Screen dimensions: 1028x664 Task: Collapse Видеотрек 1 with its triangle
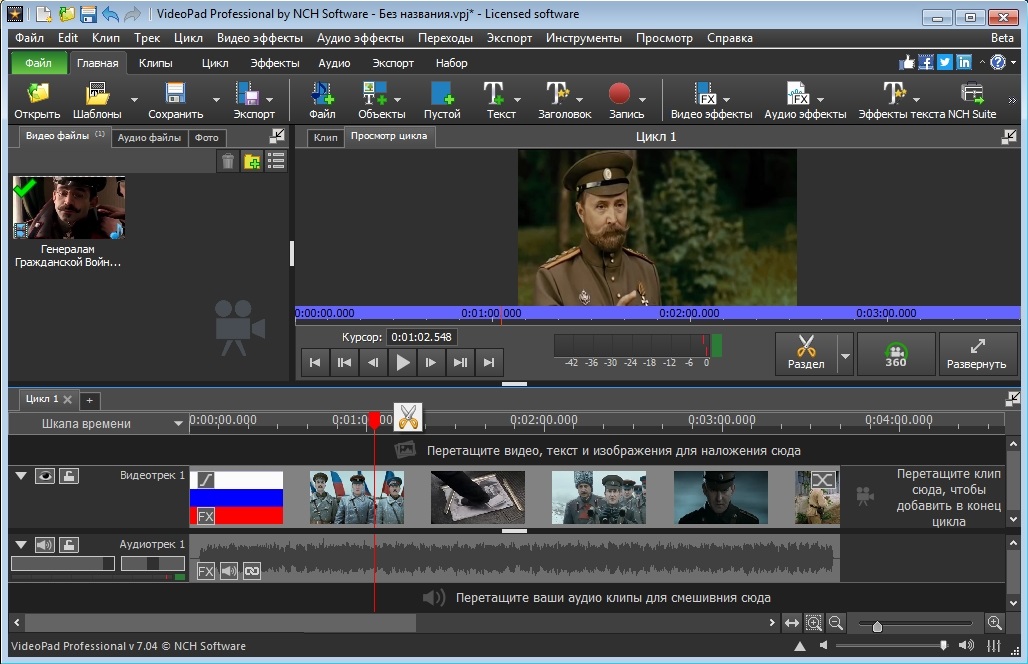click(x=21, y=476)
